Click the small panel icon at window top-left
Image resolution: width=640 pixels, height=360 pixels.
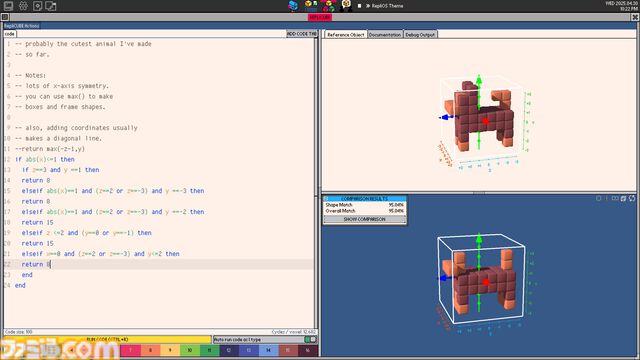pyautogui.click(x=5, y=17)
